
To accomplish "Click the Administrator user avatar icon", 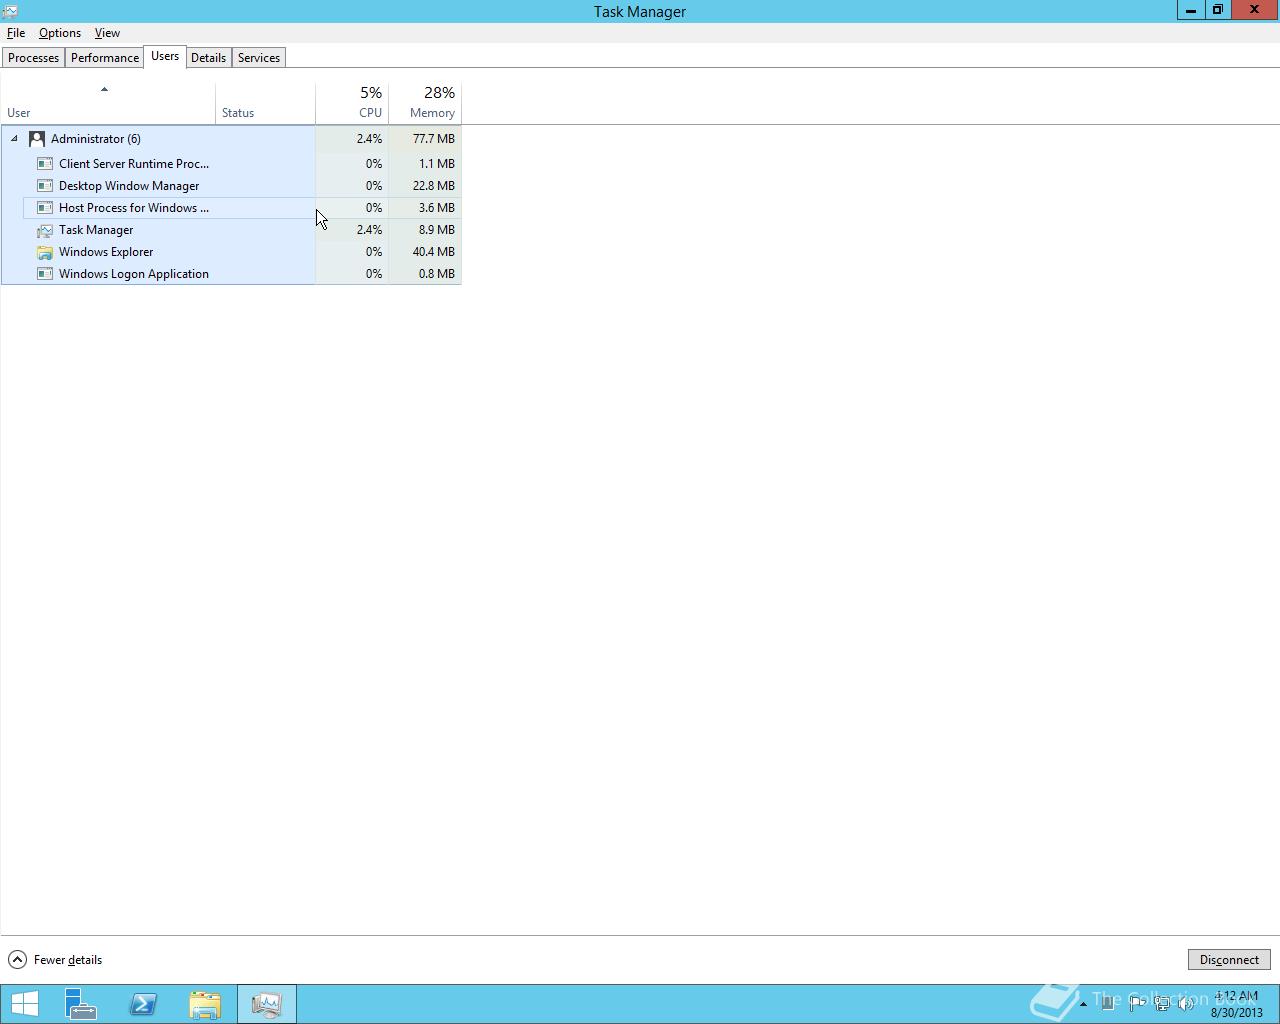I will (37, 139).
